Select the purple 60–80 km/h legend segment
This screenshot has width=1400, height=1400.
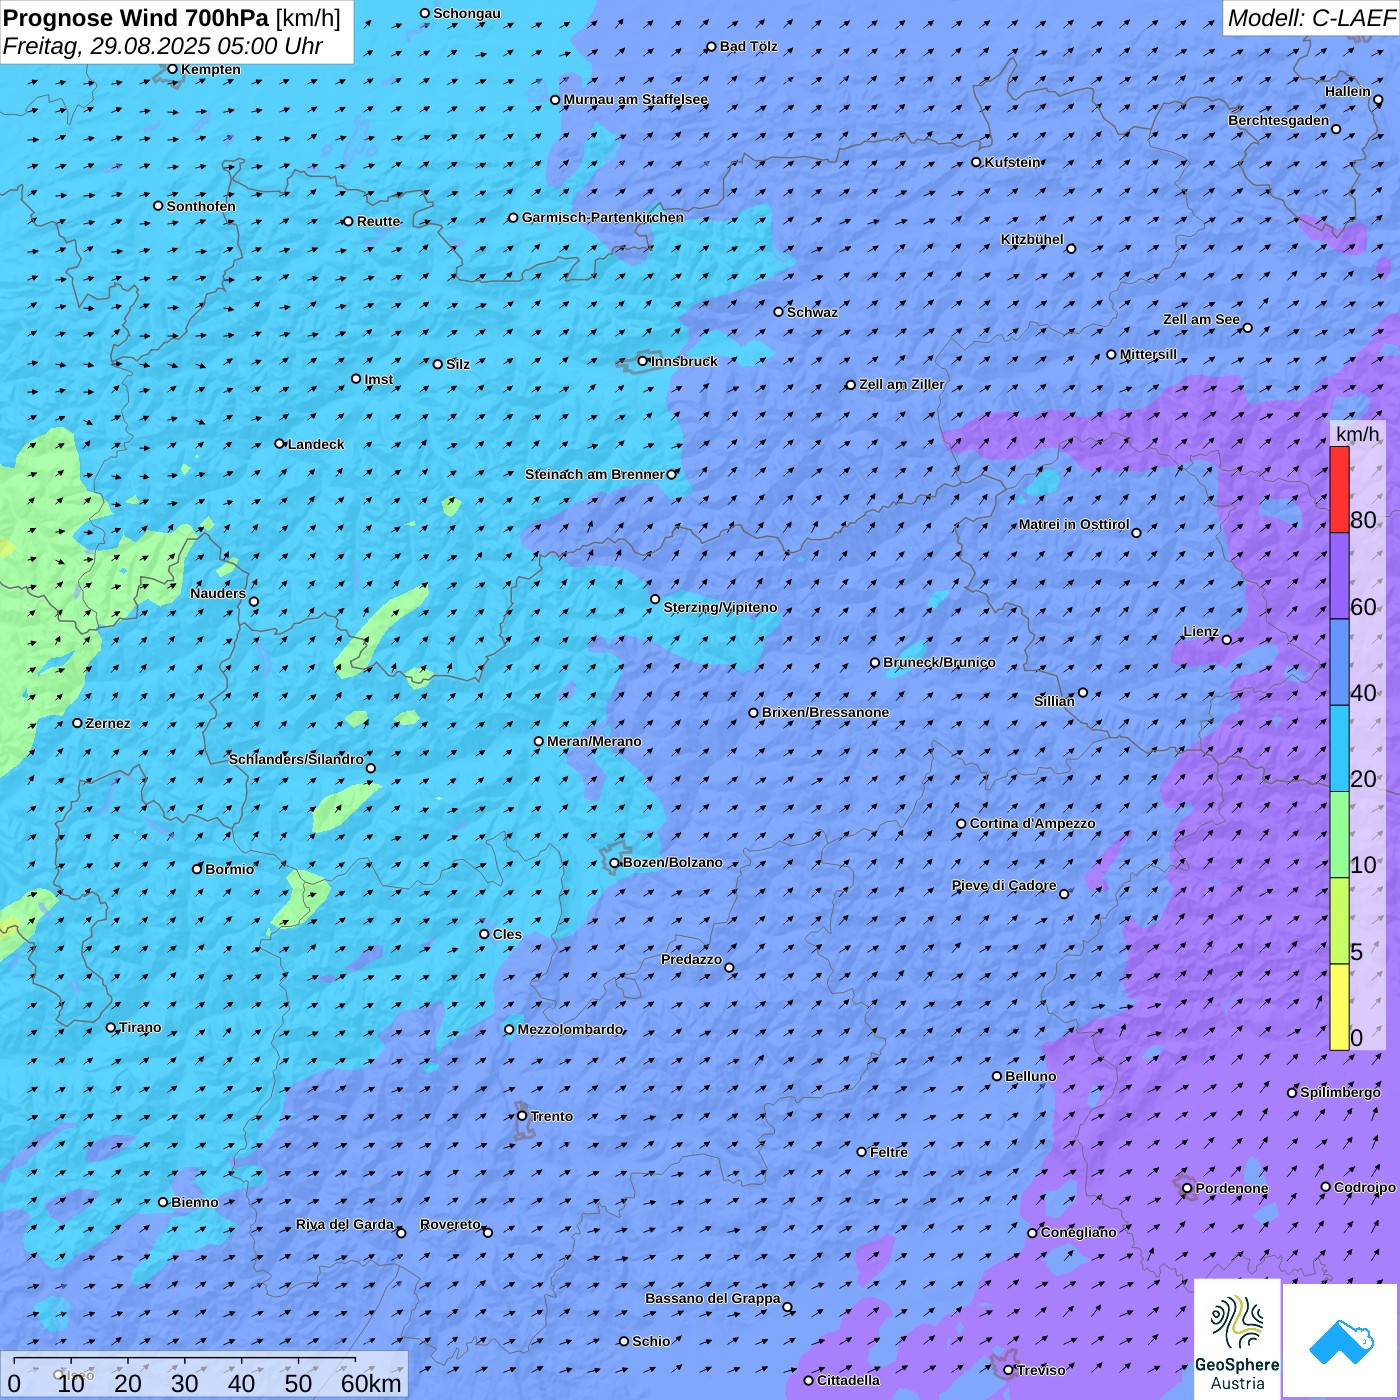point(1339,576)
